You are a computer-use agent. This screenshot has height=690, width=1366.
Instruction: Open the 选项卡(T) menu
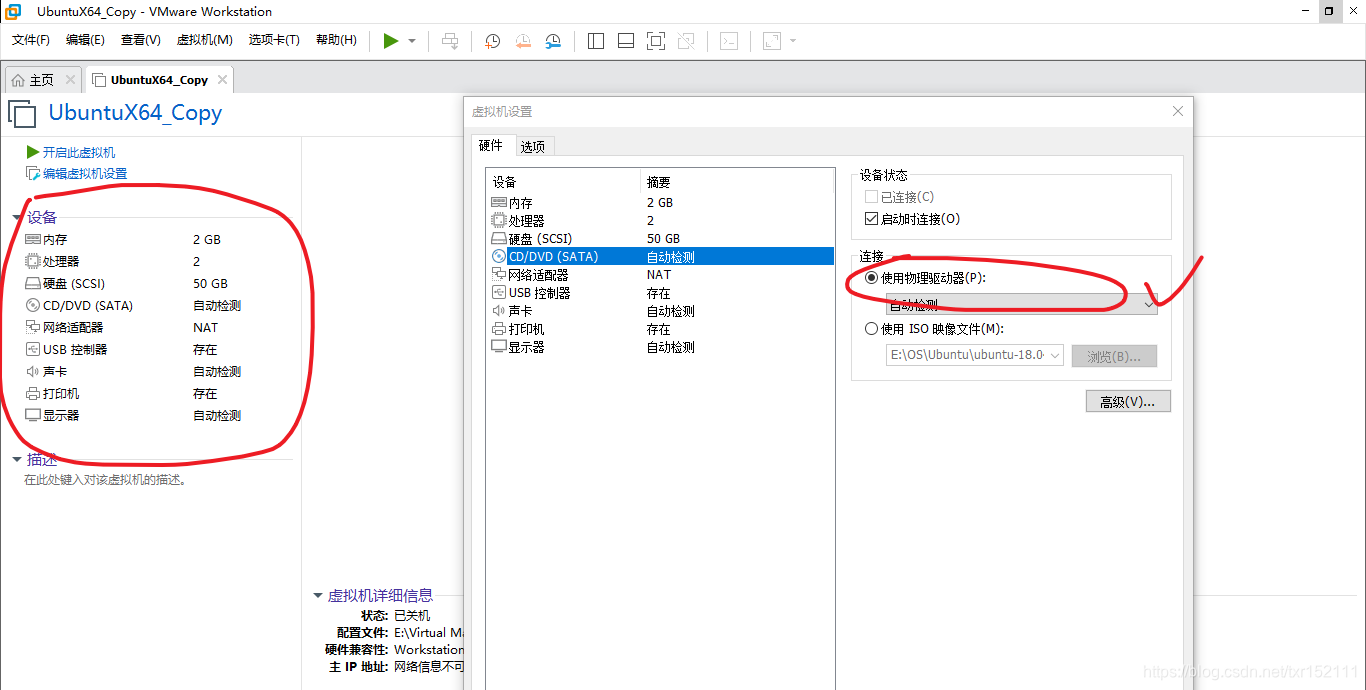pos(274,40)
